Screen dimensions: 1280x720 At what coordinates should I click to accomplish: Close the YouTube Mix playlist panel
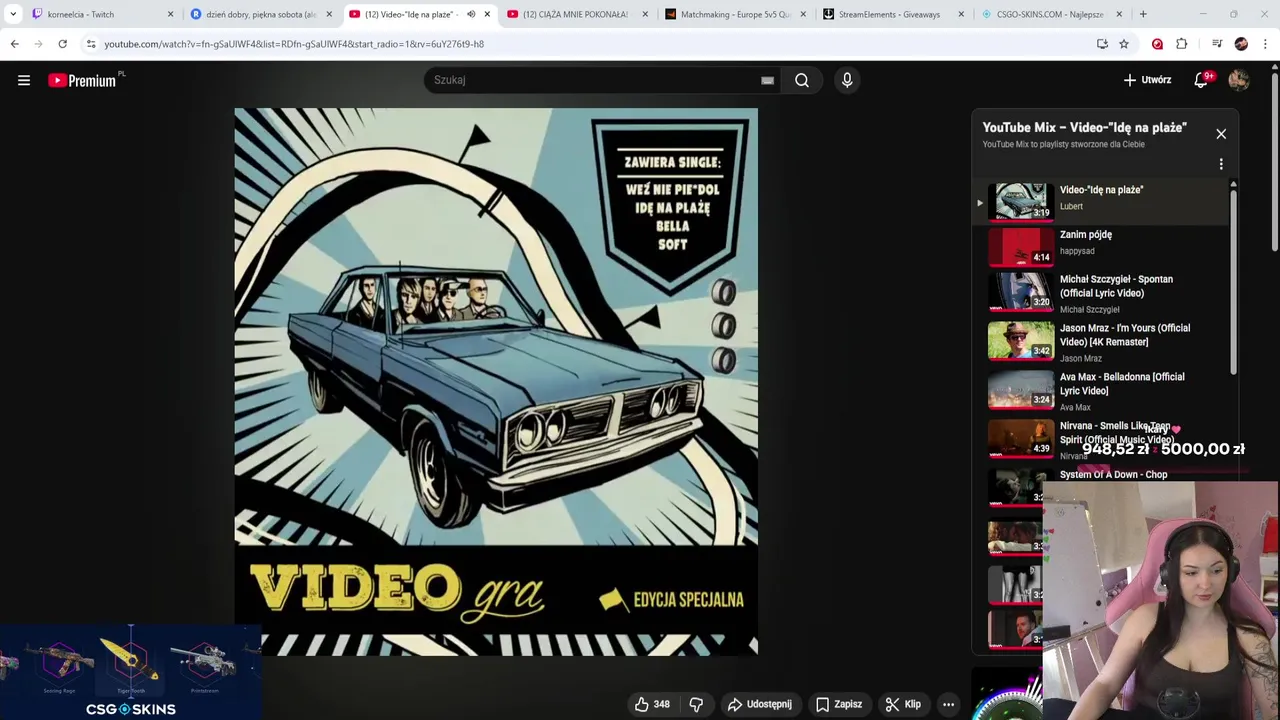[1221, 133]
